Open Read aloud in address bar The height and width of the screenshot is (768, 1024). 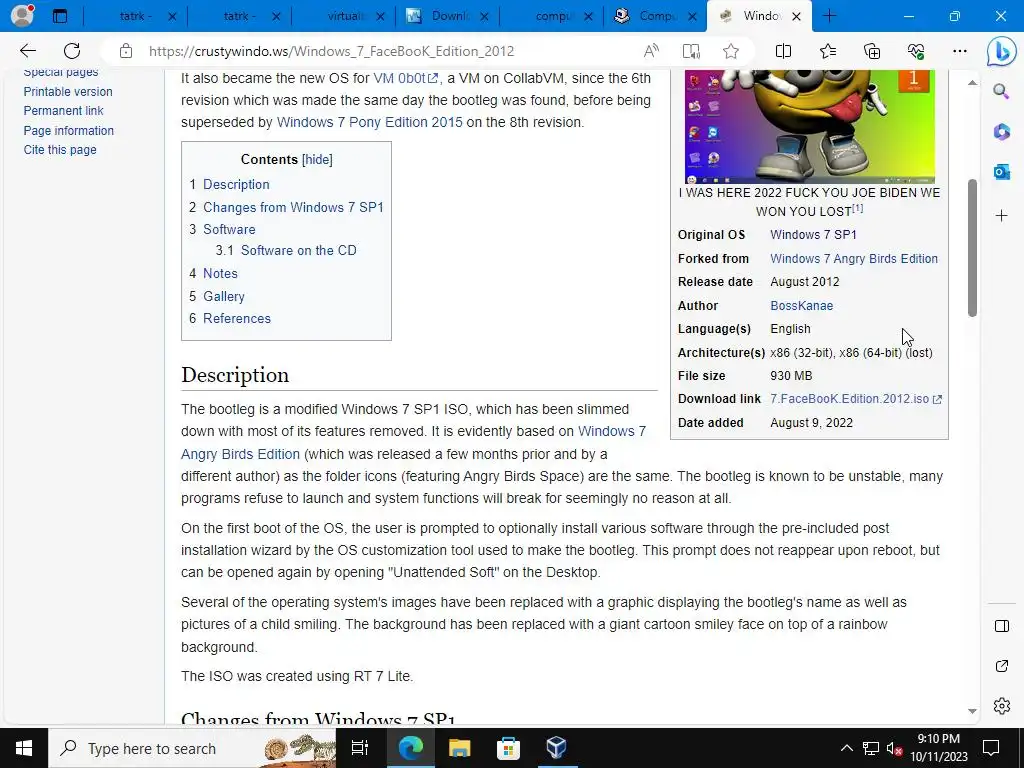tap(651, 51)
